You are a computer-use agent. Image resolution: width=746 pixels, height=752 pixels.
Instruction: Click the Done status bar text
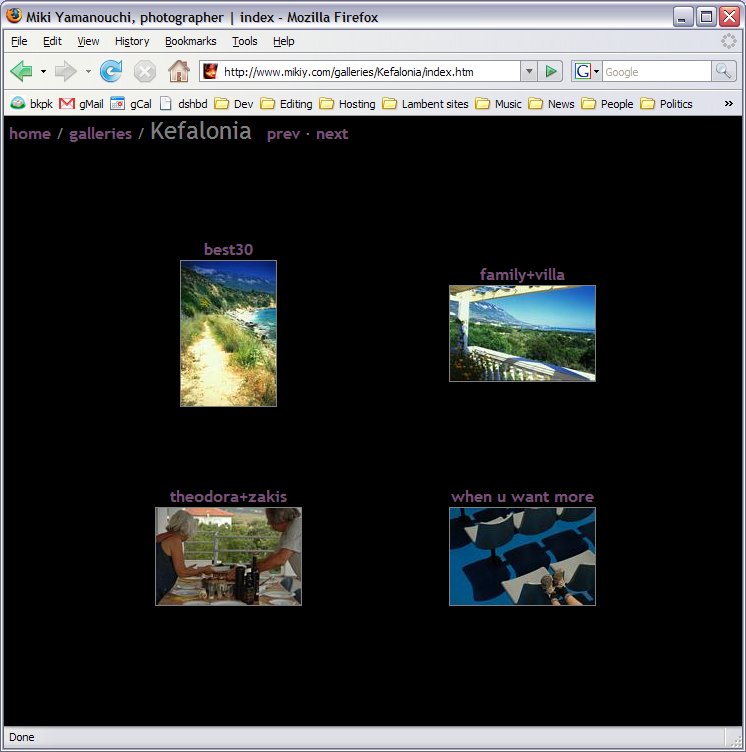coord(22,737)
